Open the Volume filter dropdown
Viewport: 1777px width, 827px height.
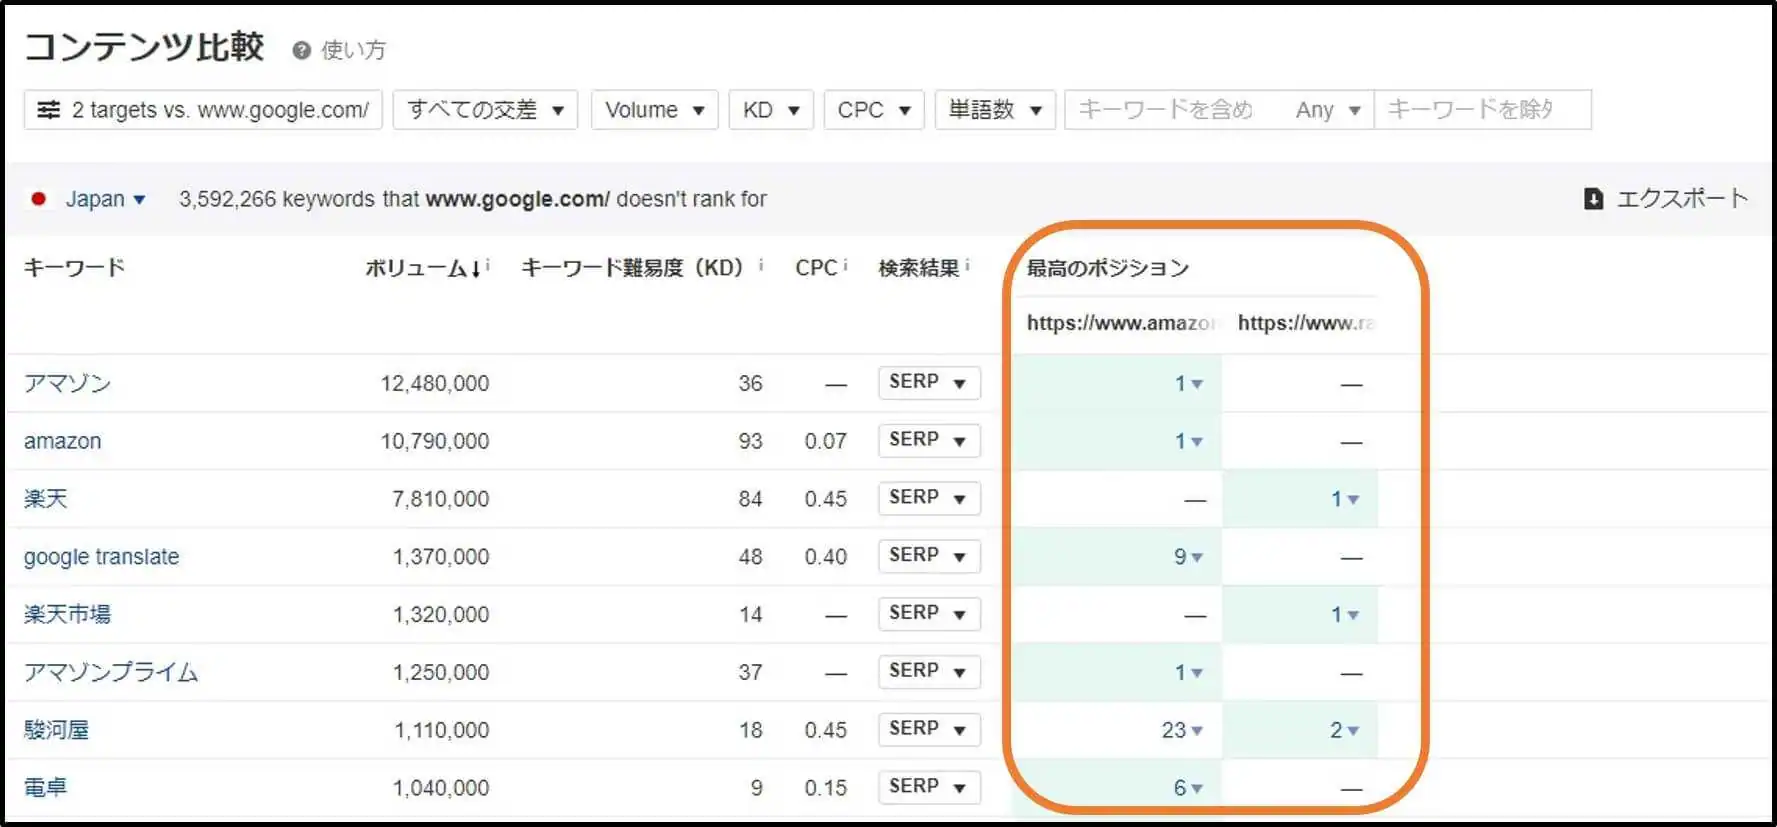coord(655,110)
